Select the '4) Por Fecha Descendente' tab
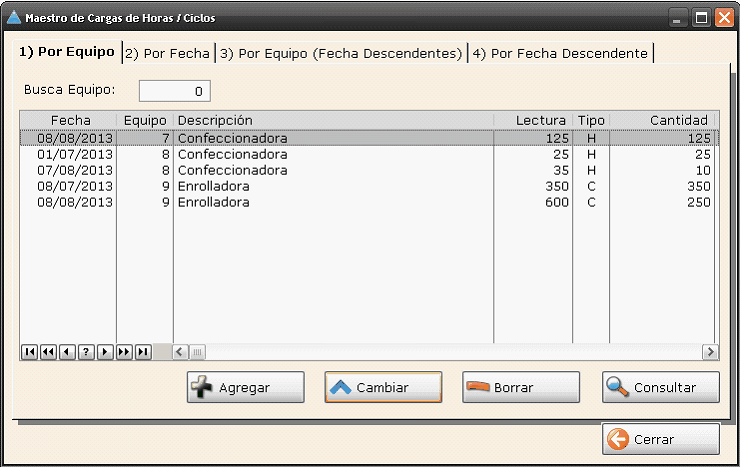Viewport: 741px width, 468px height. click(560, 53)
